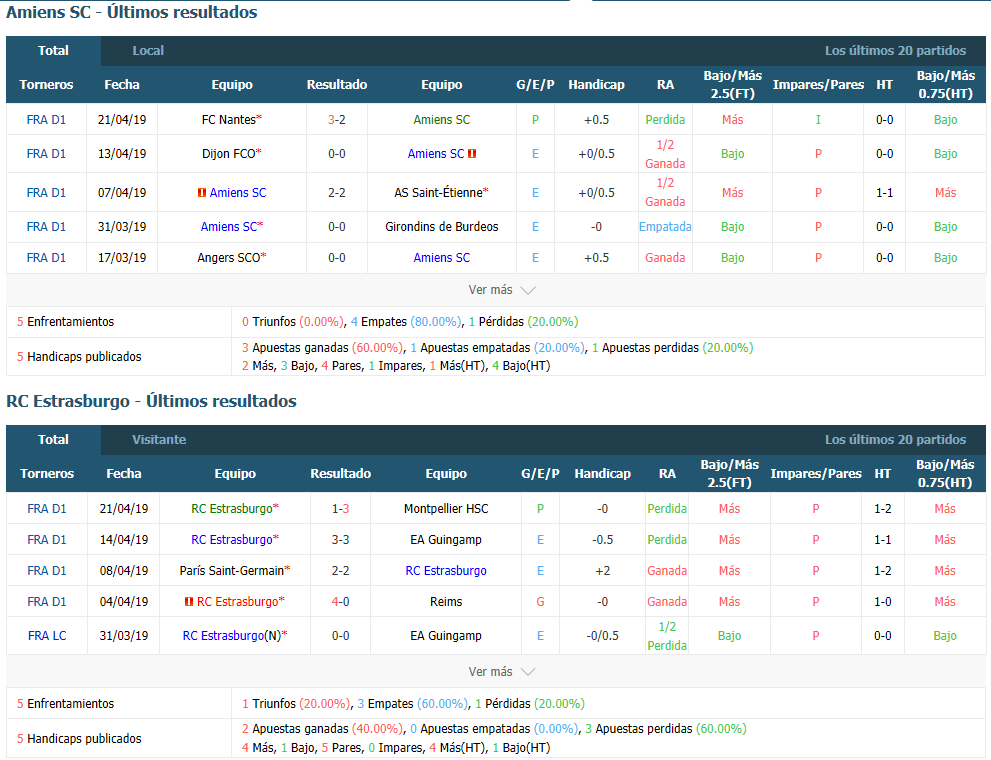
Task: Click FRA D1 league link dated 21/04/19 in Amiens table
Action: (46, 119)
